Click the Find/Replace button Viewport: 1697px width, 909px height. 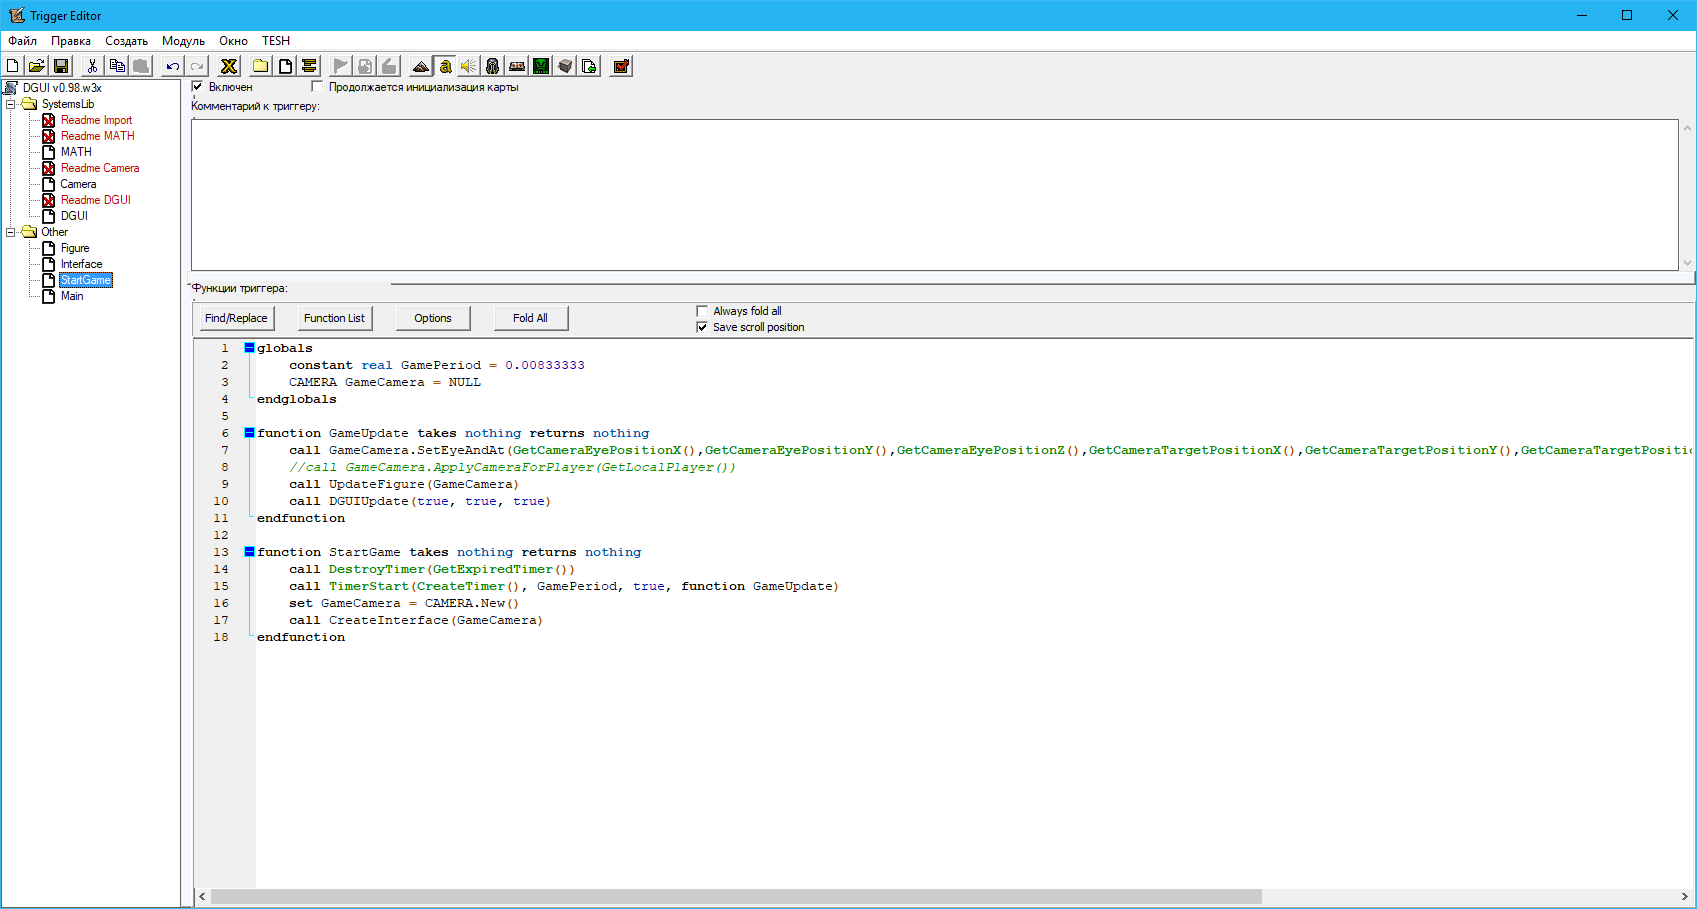[x=236, y=318]
